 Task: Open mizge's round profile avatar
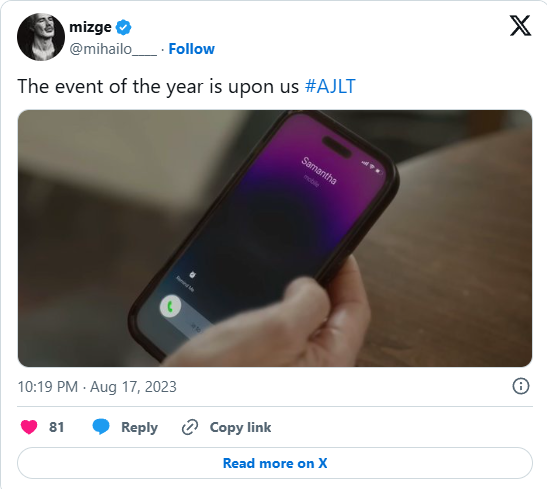click(41, 37)
